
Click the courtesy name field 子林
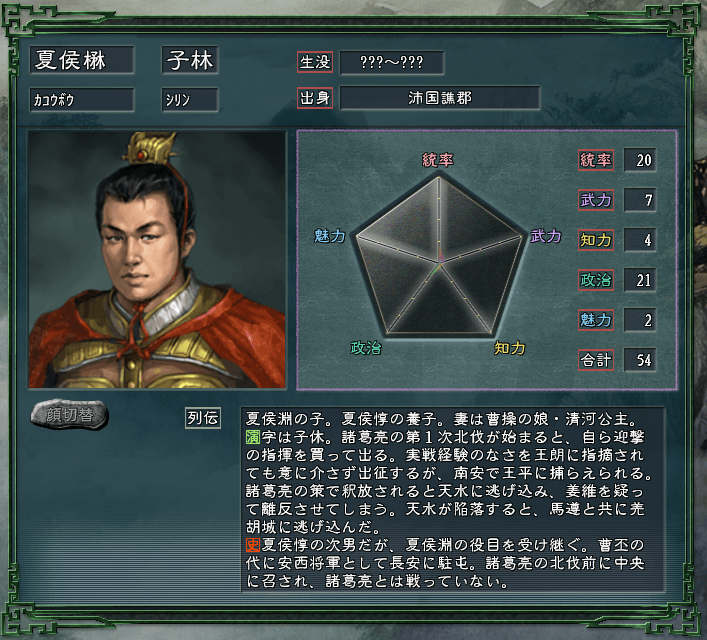tap(190, 60)
